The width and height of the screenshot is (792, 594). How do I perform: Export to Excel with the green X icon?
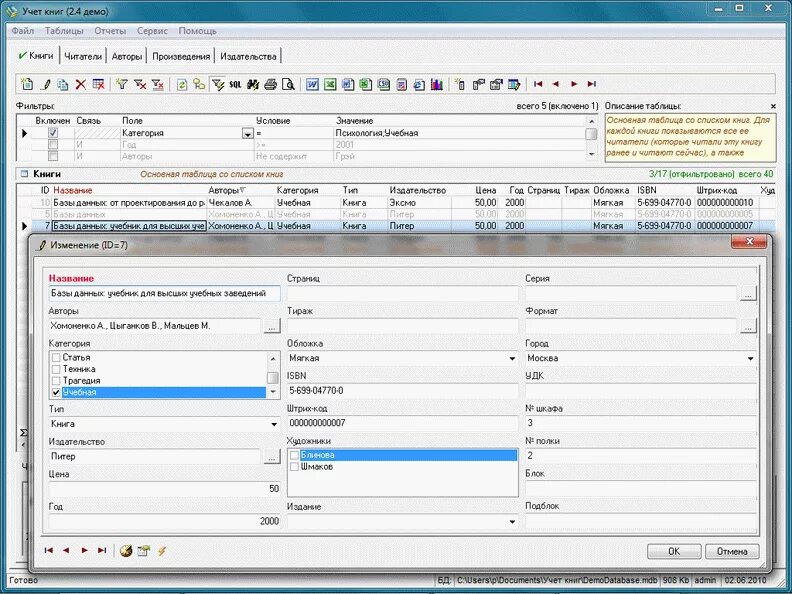click(330, 84)
